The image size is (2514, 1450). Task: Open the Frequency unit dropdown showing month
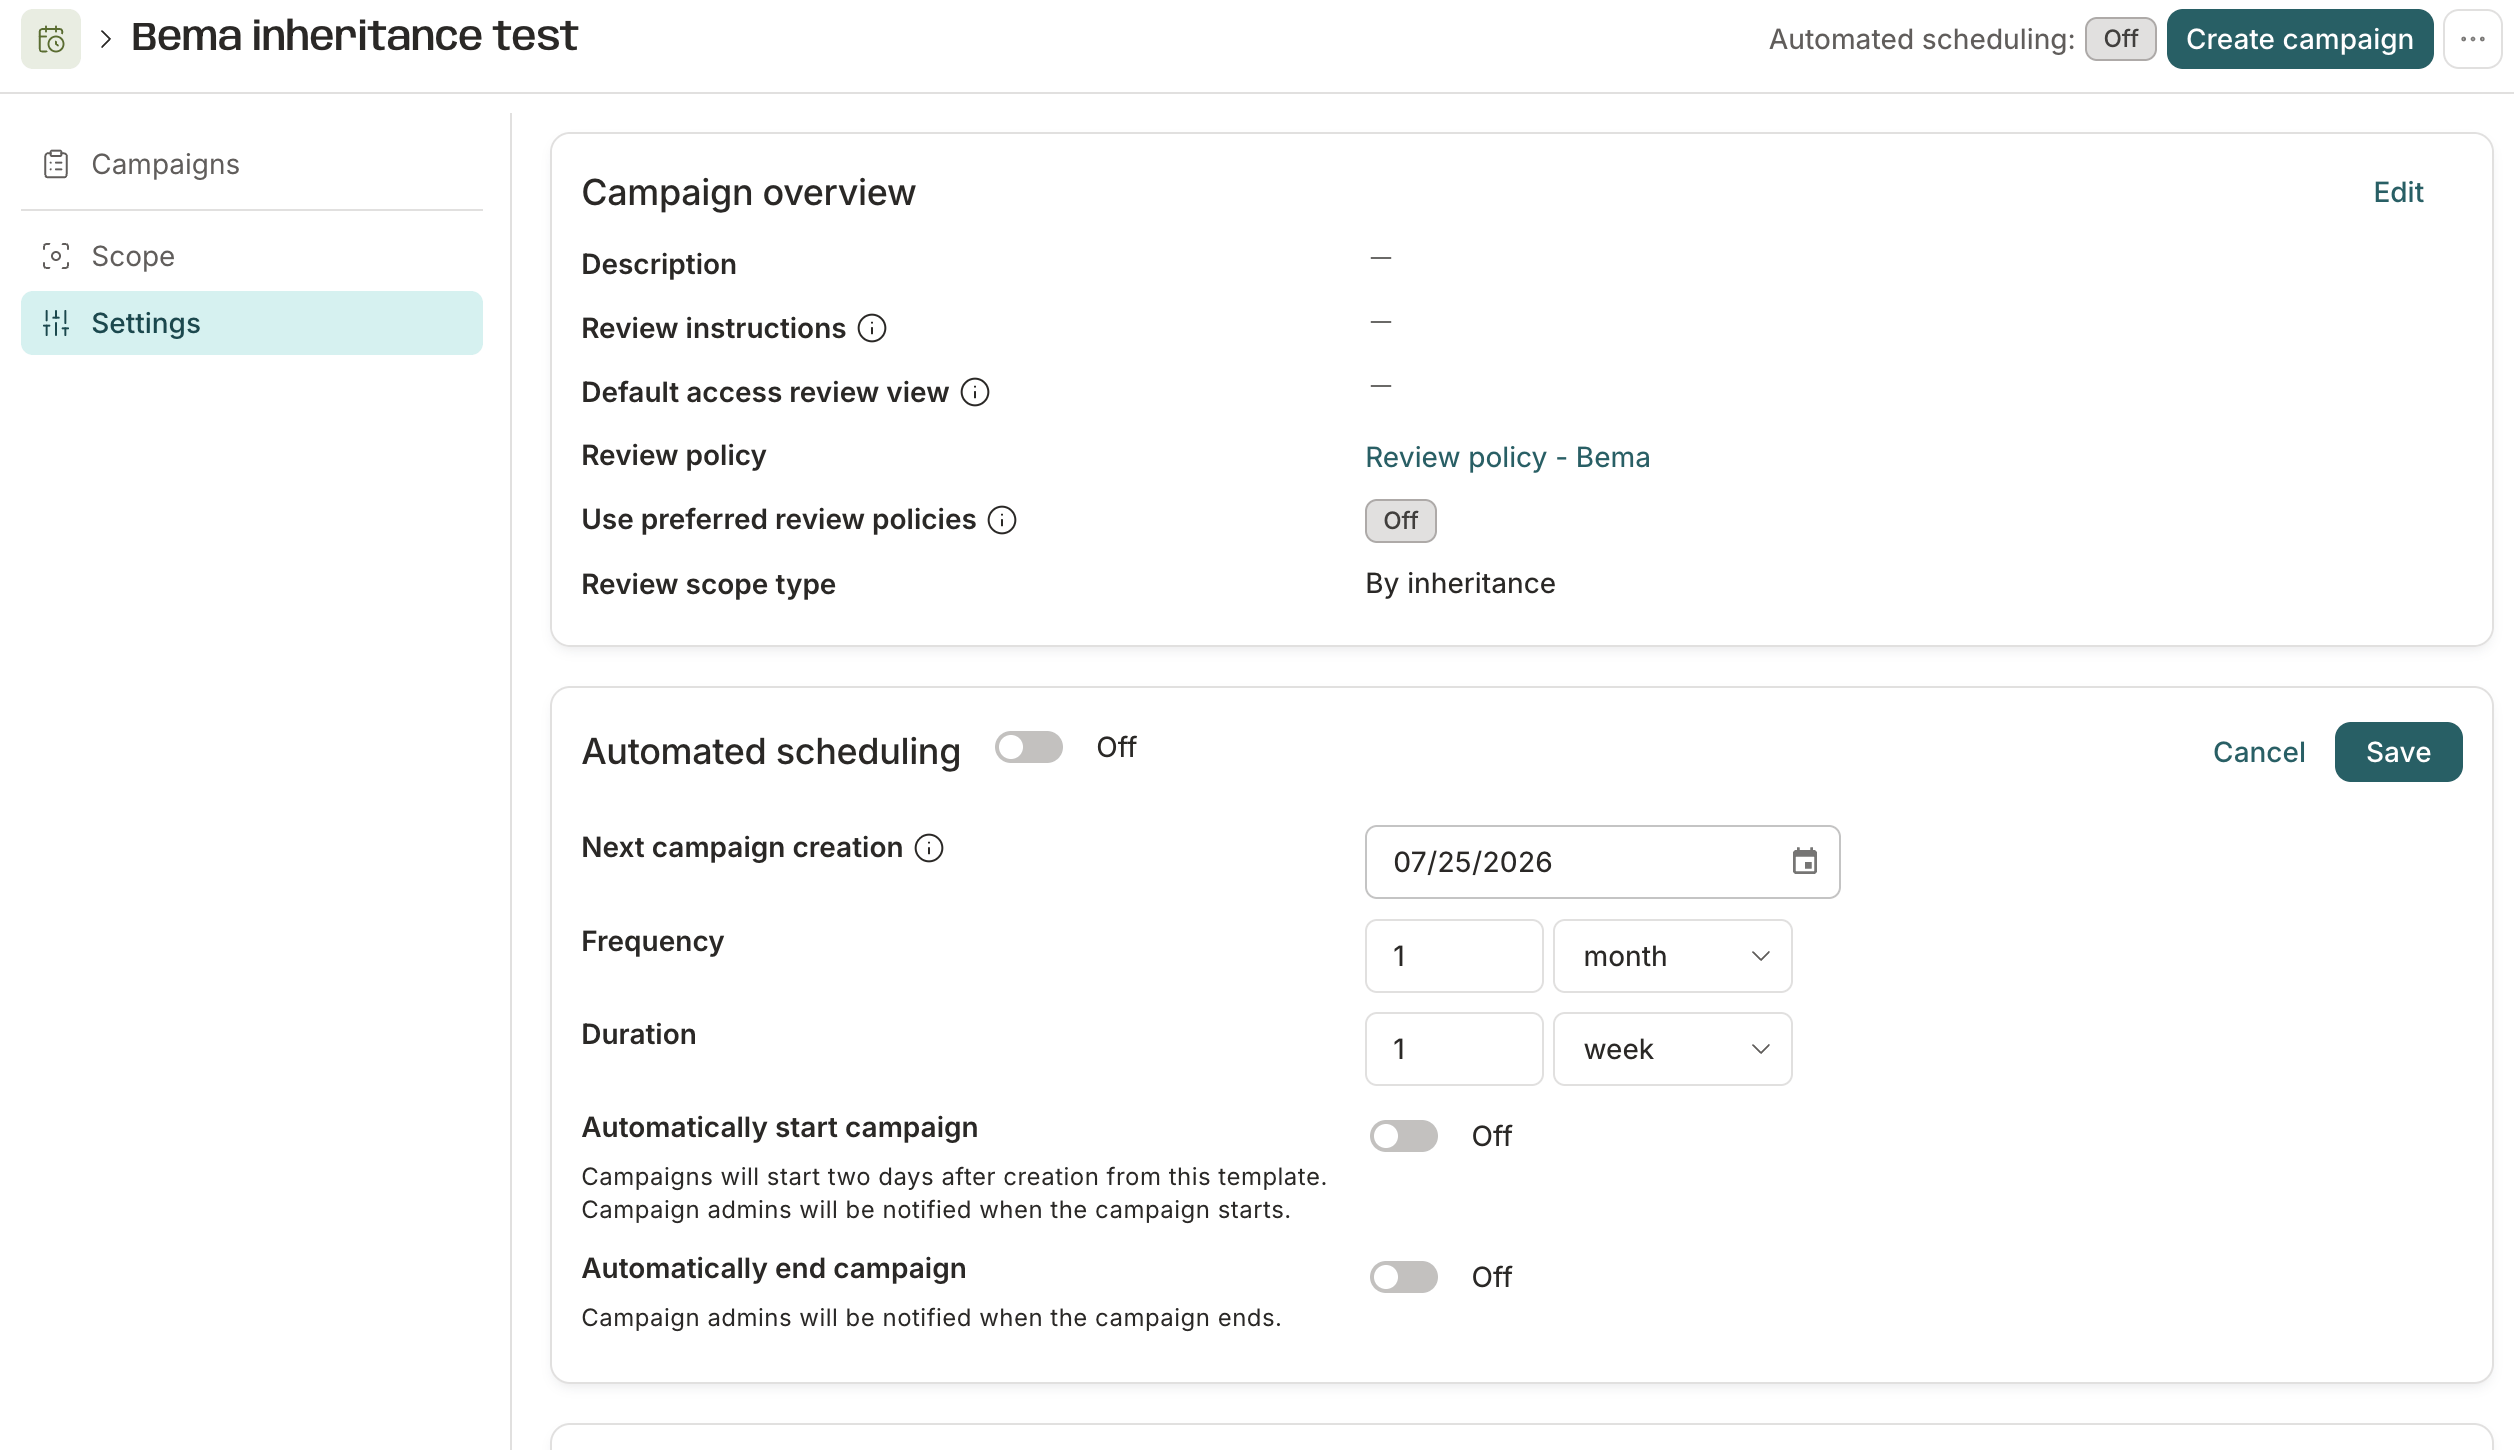(x=1673, y=956)
